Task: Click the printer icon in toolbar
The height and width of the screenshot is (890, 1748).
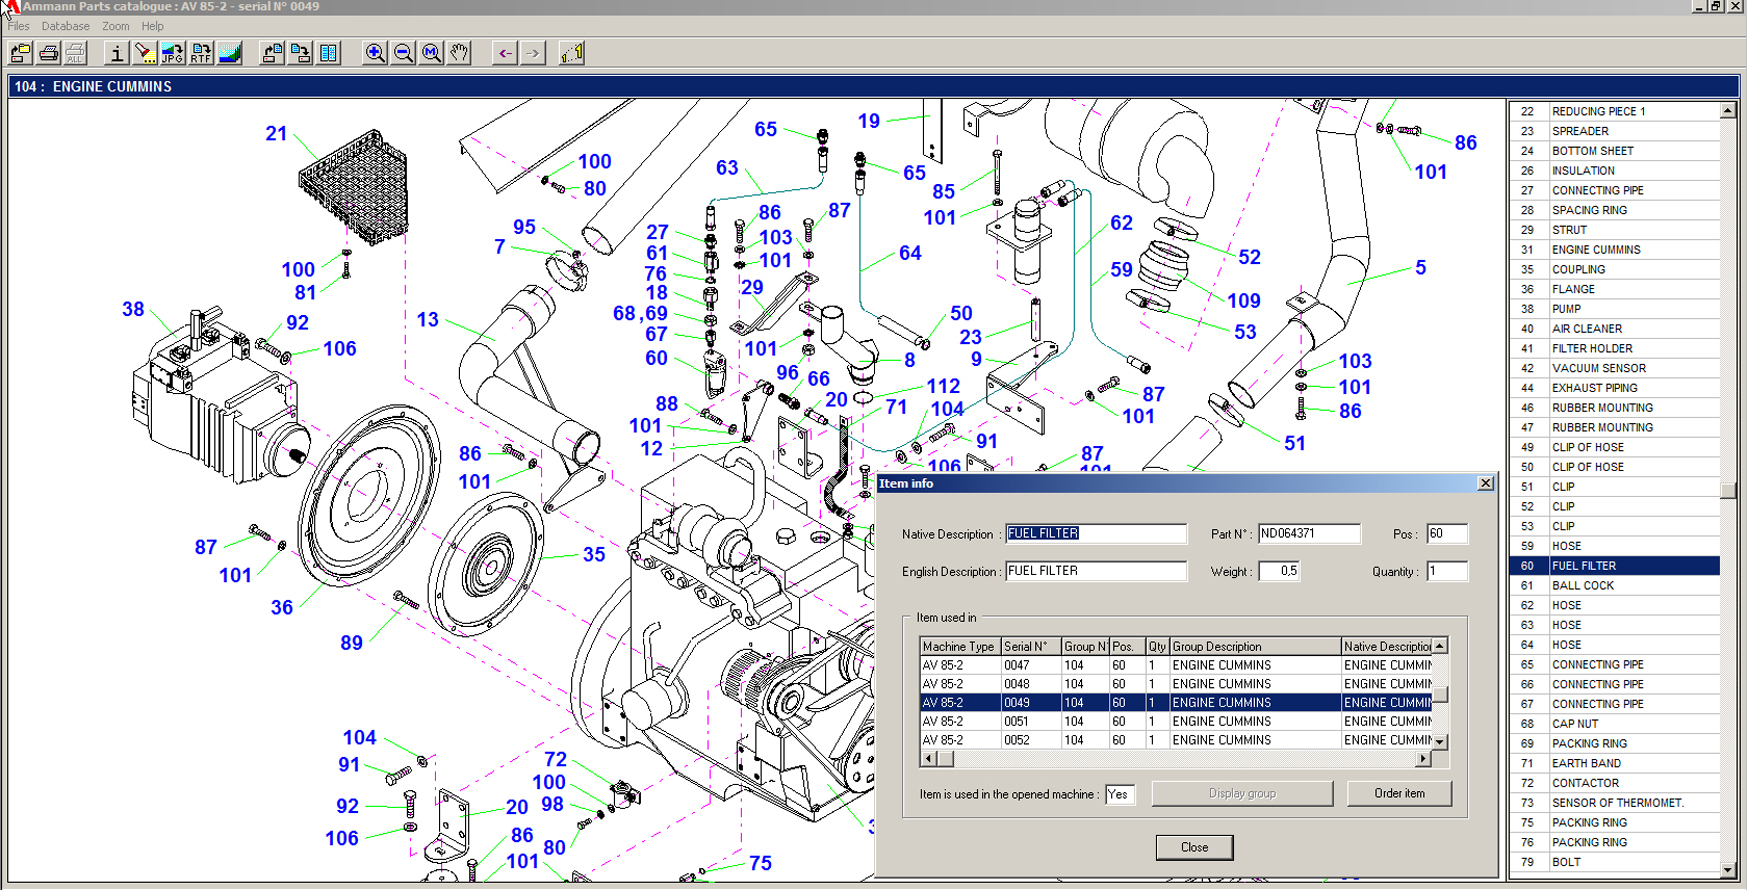Action: click(x=48, y=53)
